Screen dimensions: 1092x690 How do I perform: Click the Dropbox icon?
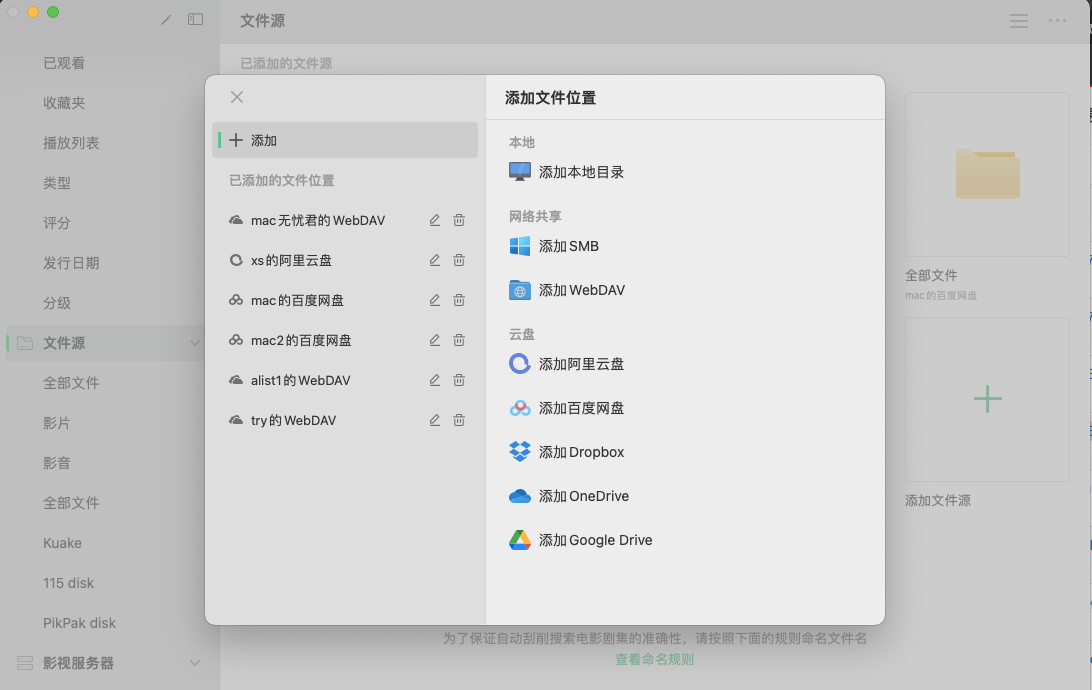520,452
